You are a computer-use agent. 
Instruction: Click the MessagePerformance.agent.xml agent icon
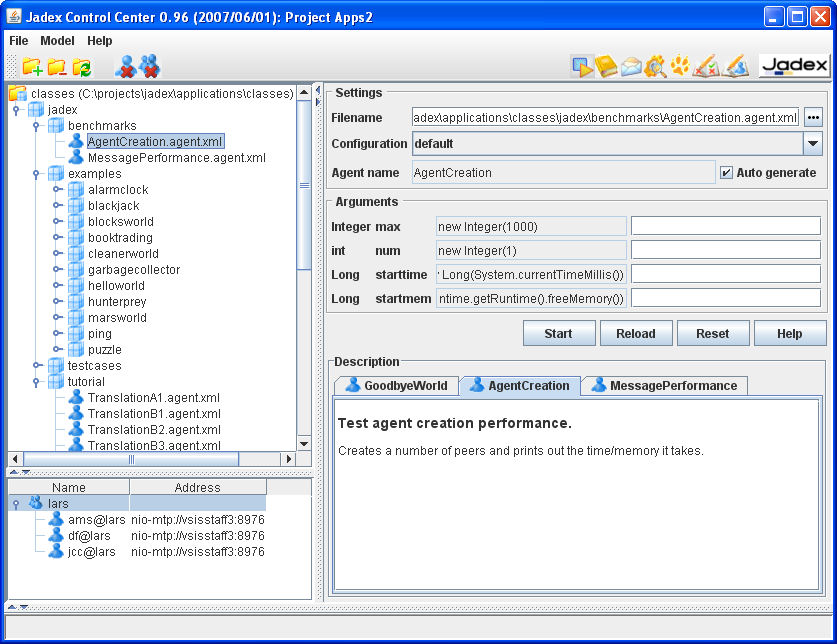point(76,157)
